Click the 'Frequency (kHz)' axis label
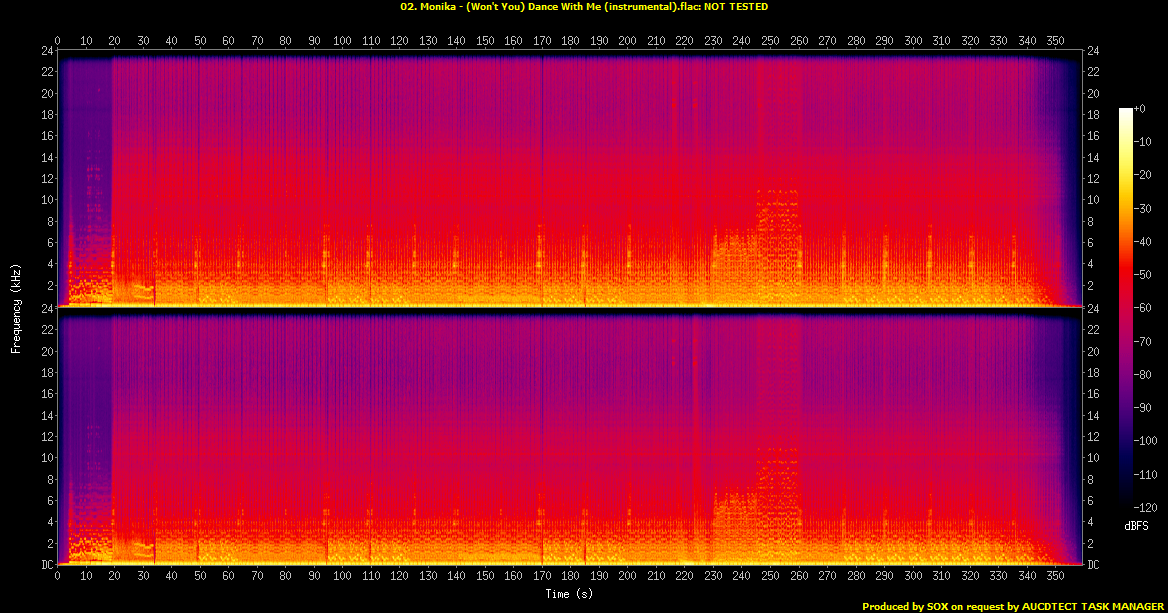 click(x=16, y=308)
